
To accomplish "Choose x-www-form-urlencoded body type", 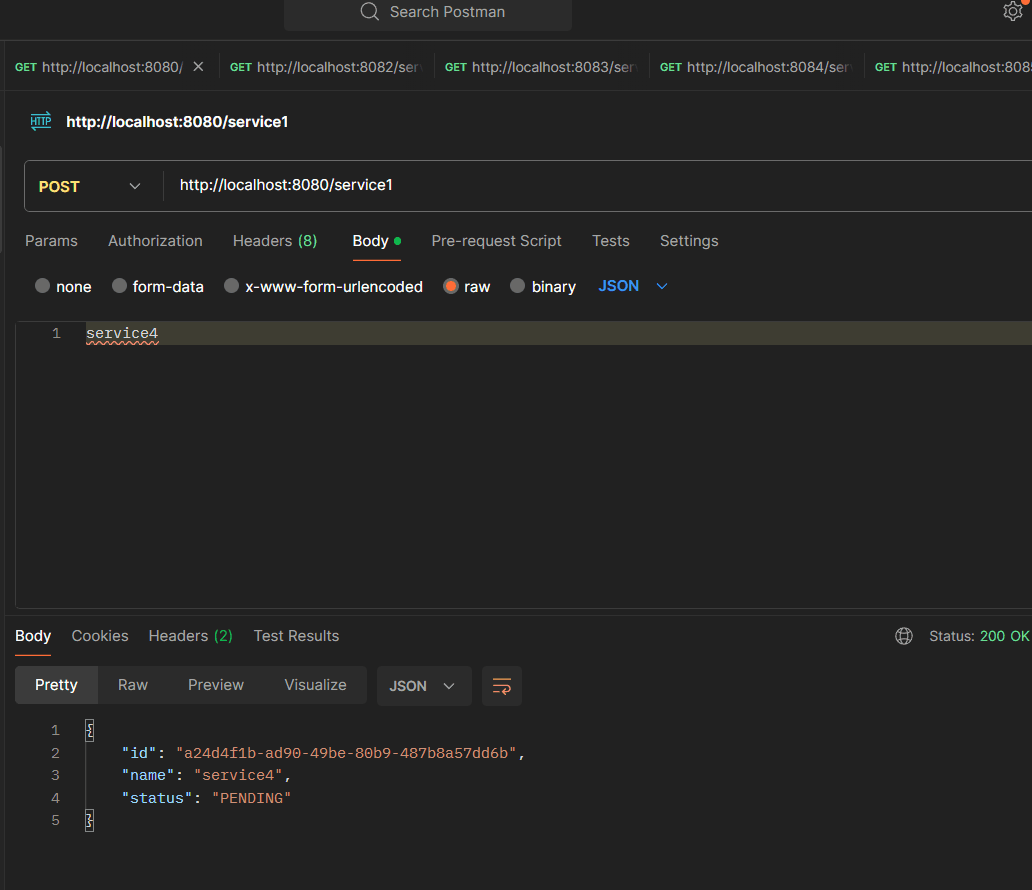I will click(x=232, y=286).
